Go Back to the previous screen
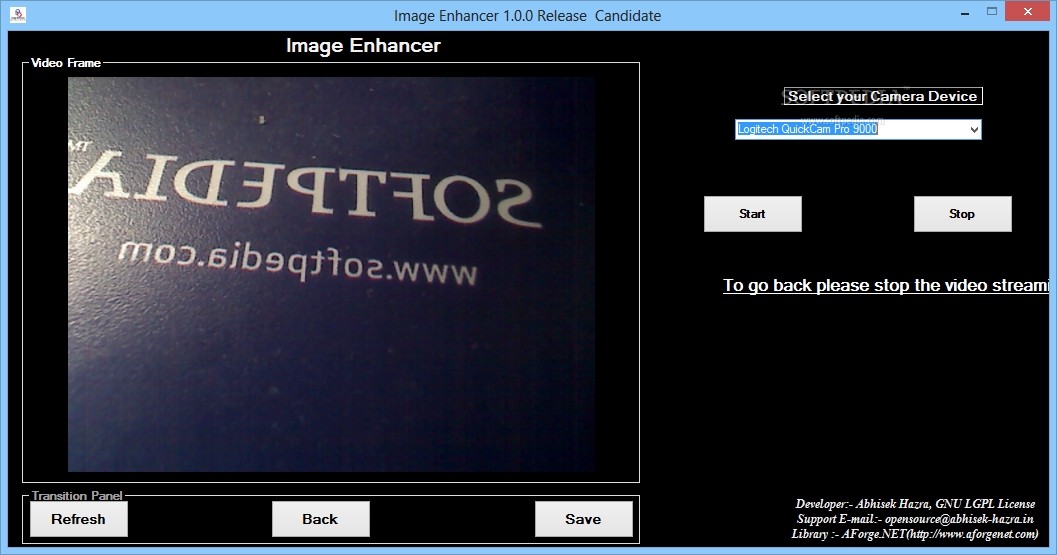The image size is (1057, 555). (x=320, y=519)
